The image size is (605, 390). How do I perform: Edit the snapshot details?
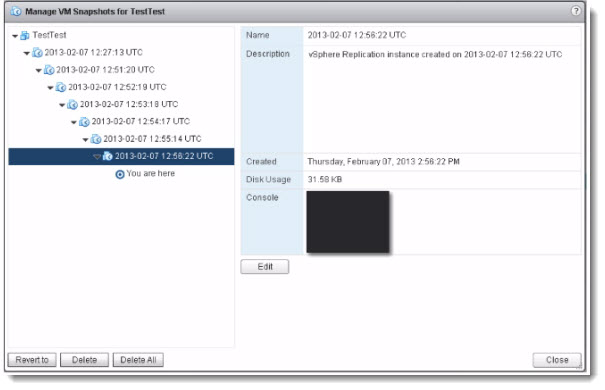pos(265,267)
